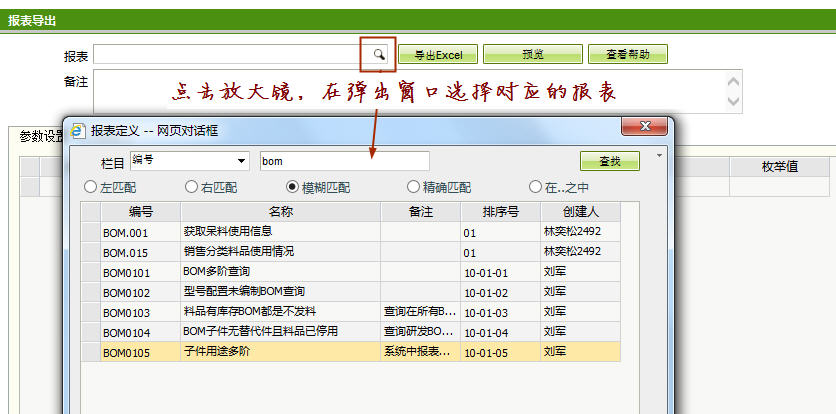The image size is (836, 414).
Task: Click sort number 10-01-01 cell
Action: (x=501, y=273)
